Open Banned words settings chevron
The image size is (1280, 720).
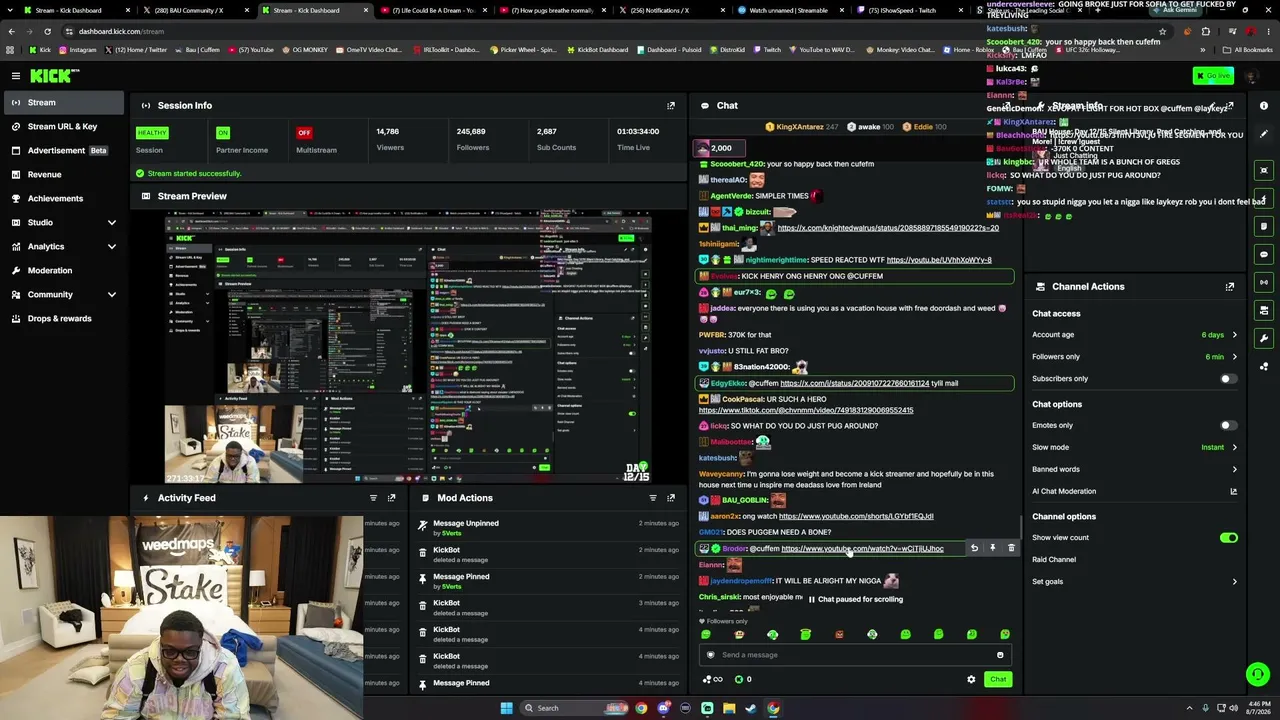[x=1234, y=469]
